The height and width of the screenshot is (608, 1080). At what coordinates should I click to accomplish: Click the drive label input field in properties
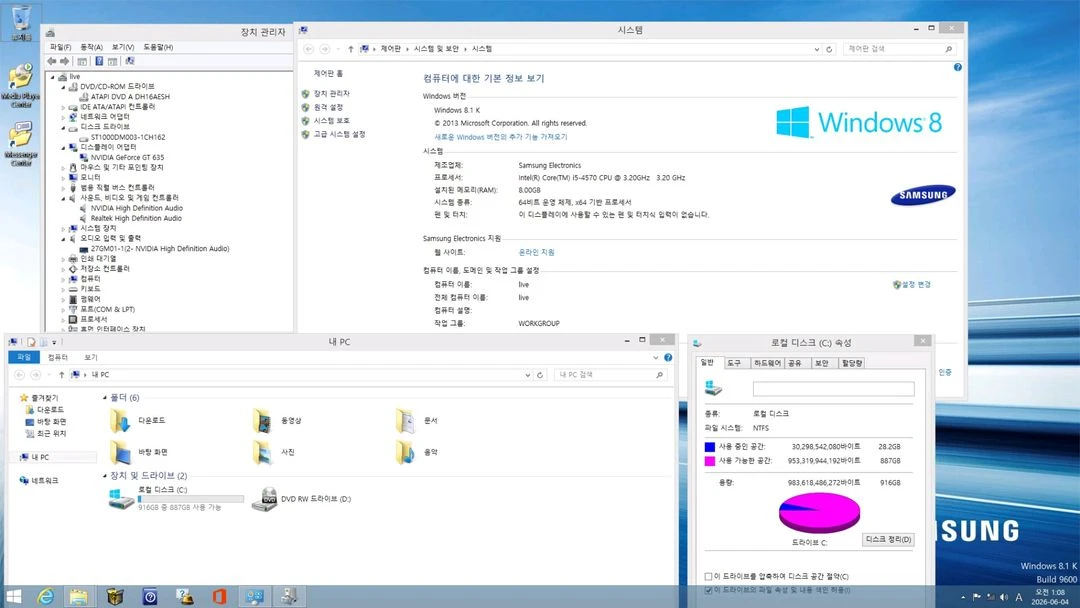click(833, 389)
